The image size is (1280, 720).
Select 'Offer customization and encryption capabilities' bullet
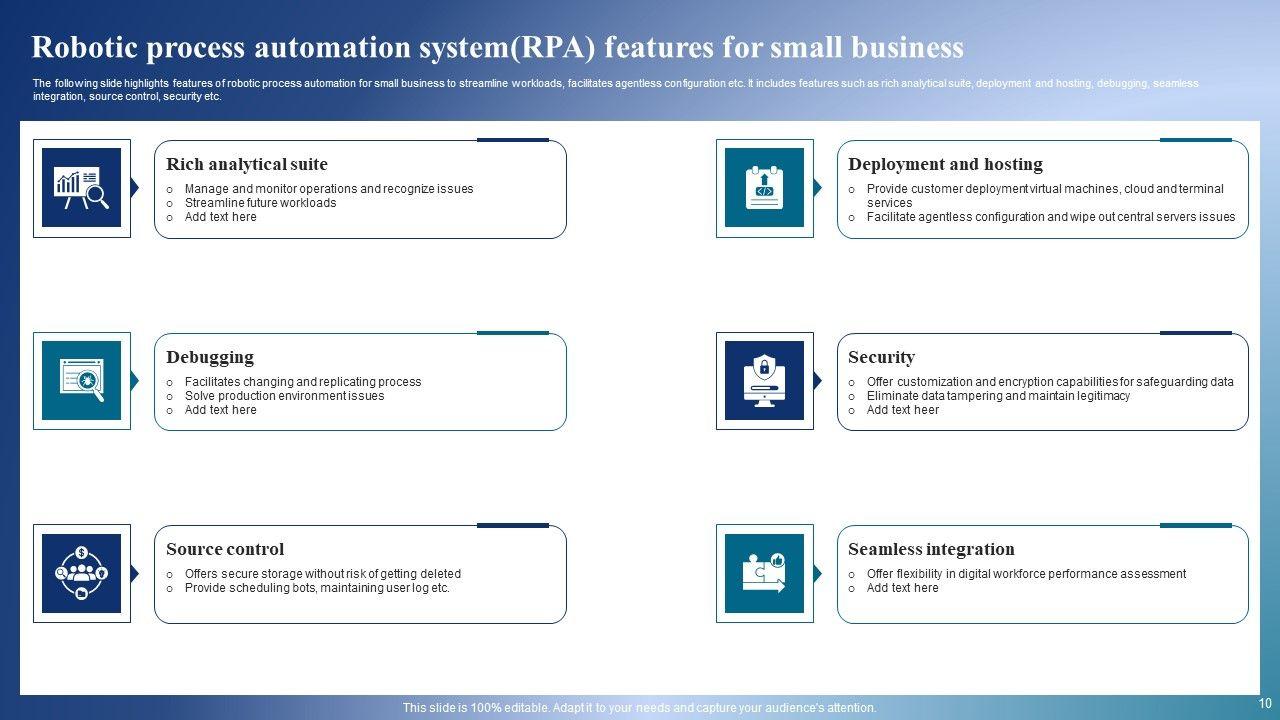coord(1050,382)
